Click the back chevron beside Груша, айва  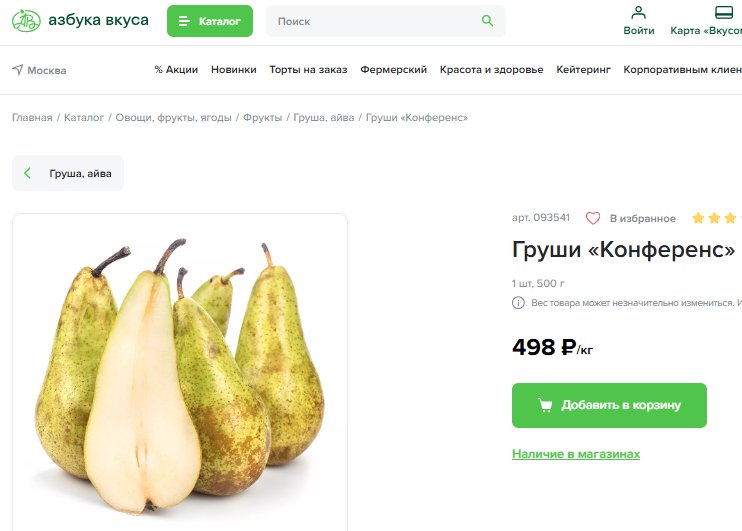[27, 173]
